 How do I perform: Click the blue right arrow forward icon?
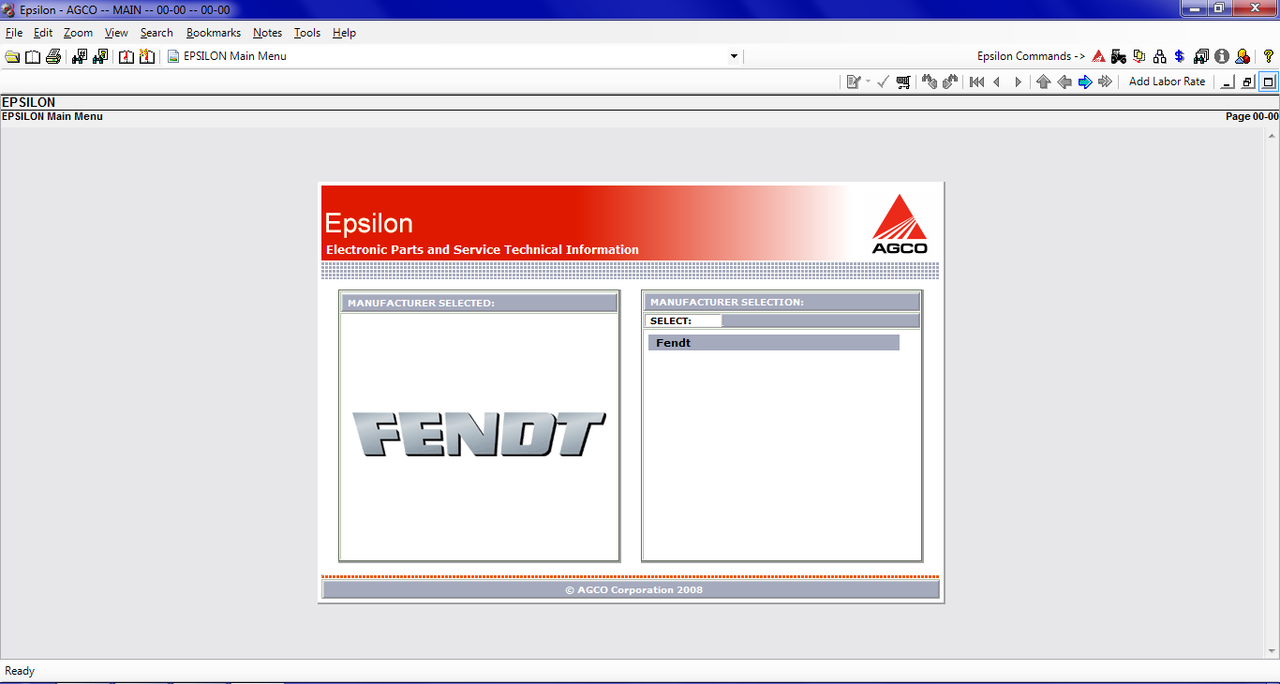click(1085, 82)
